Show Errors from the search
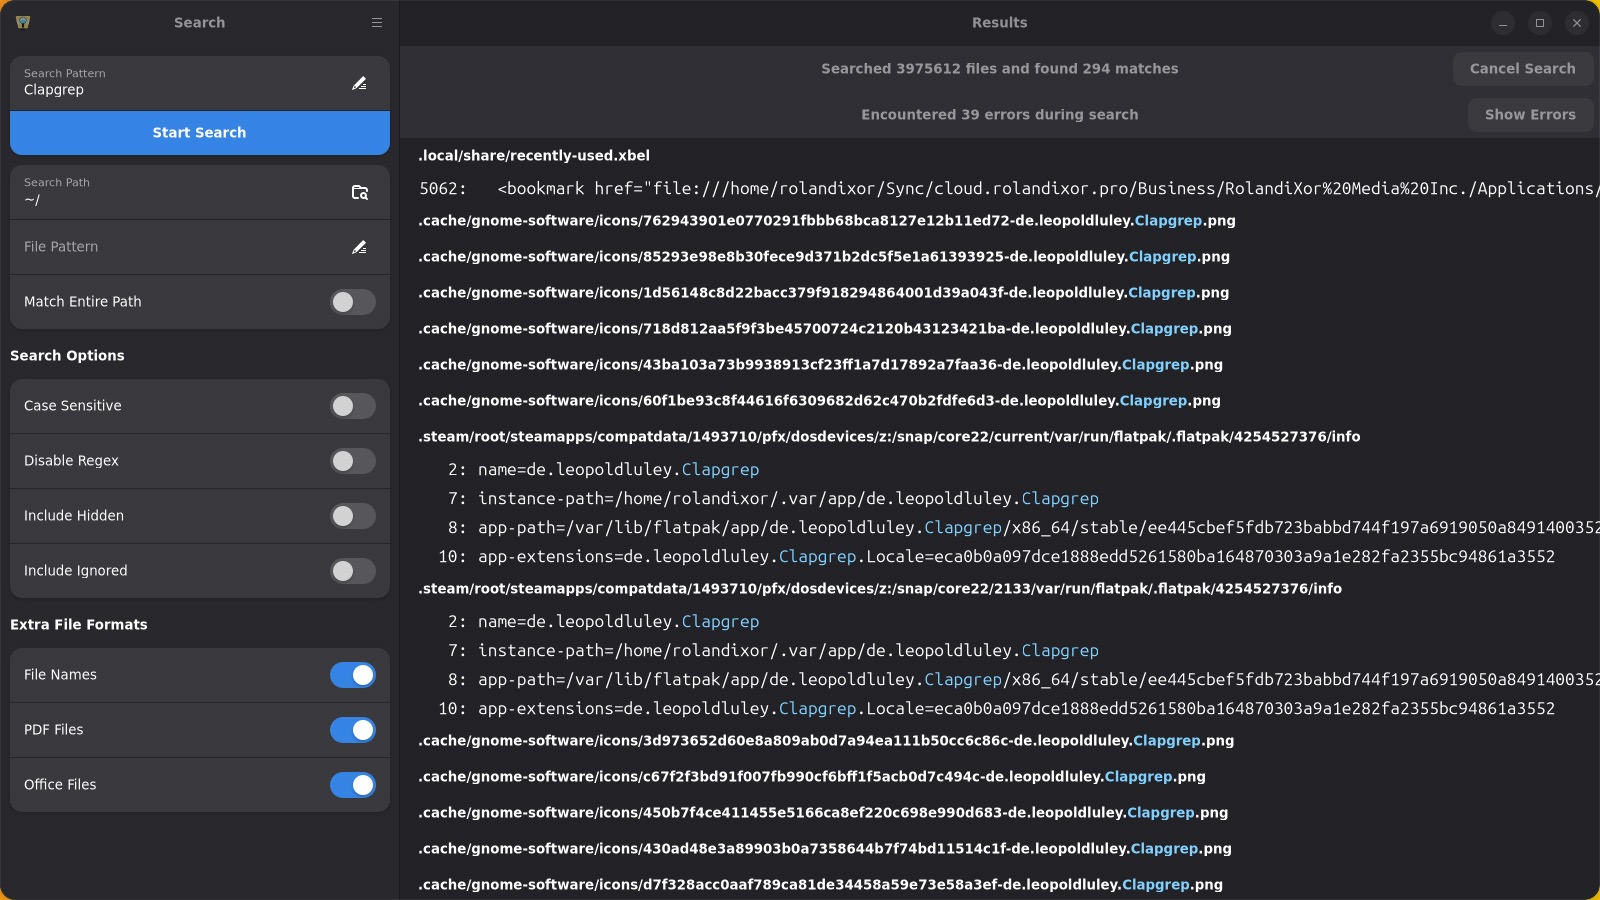1600x900 pixels. (1529, 115)
